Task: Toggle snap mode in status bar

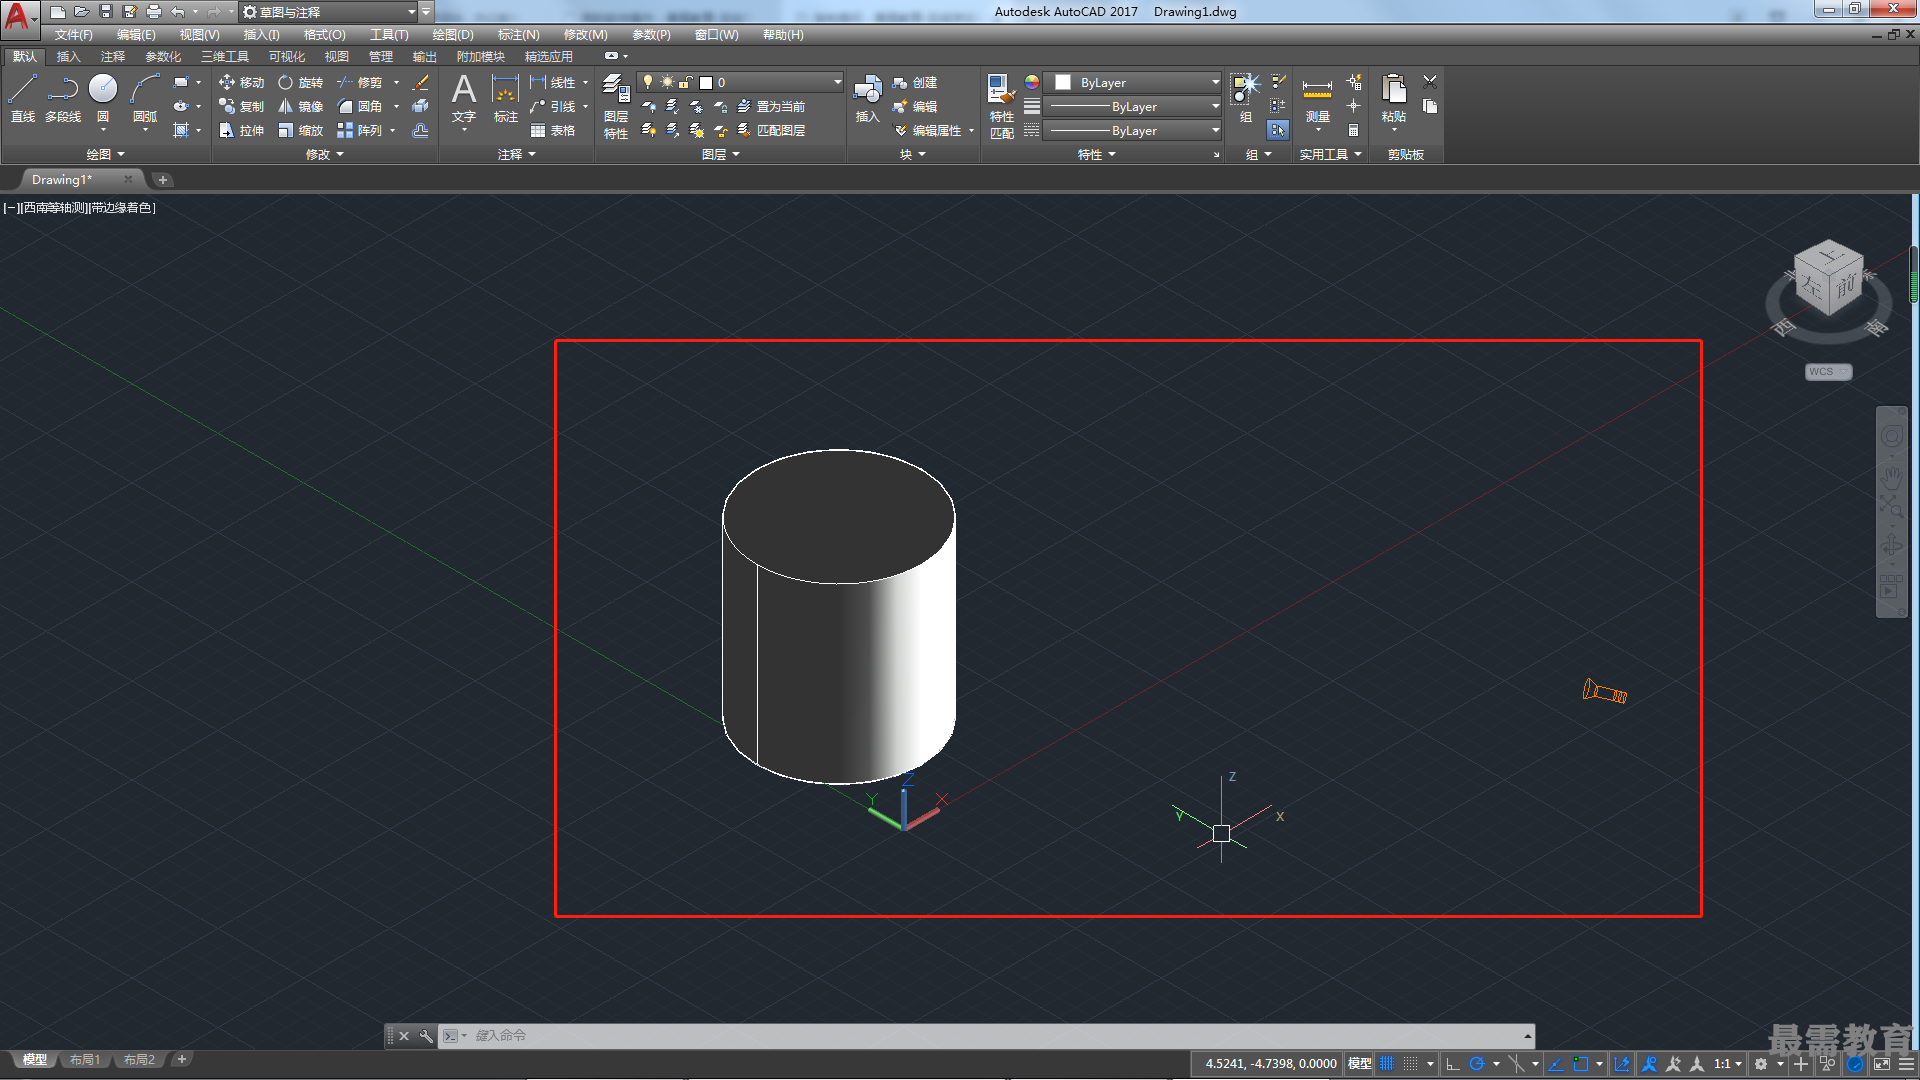Action: pyautogui.click(x=1410, y=1064)
